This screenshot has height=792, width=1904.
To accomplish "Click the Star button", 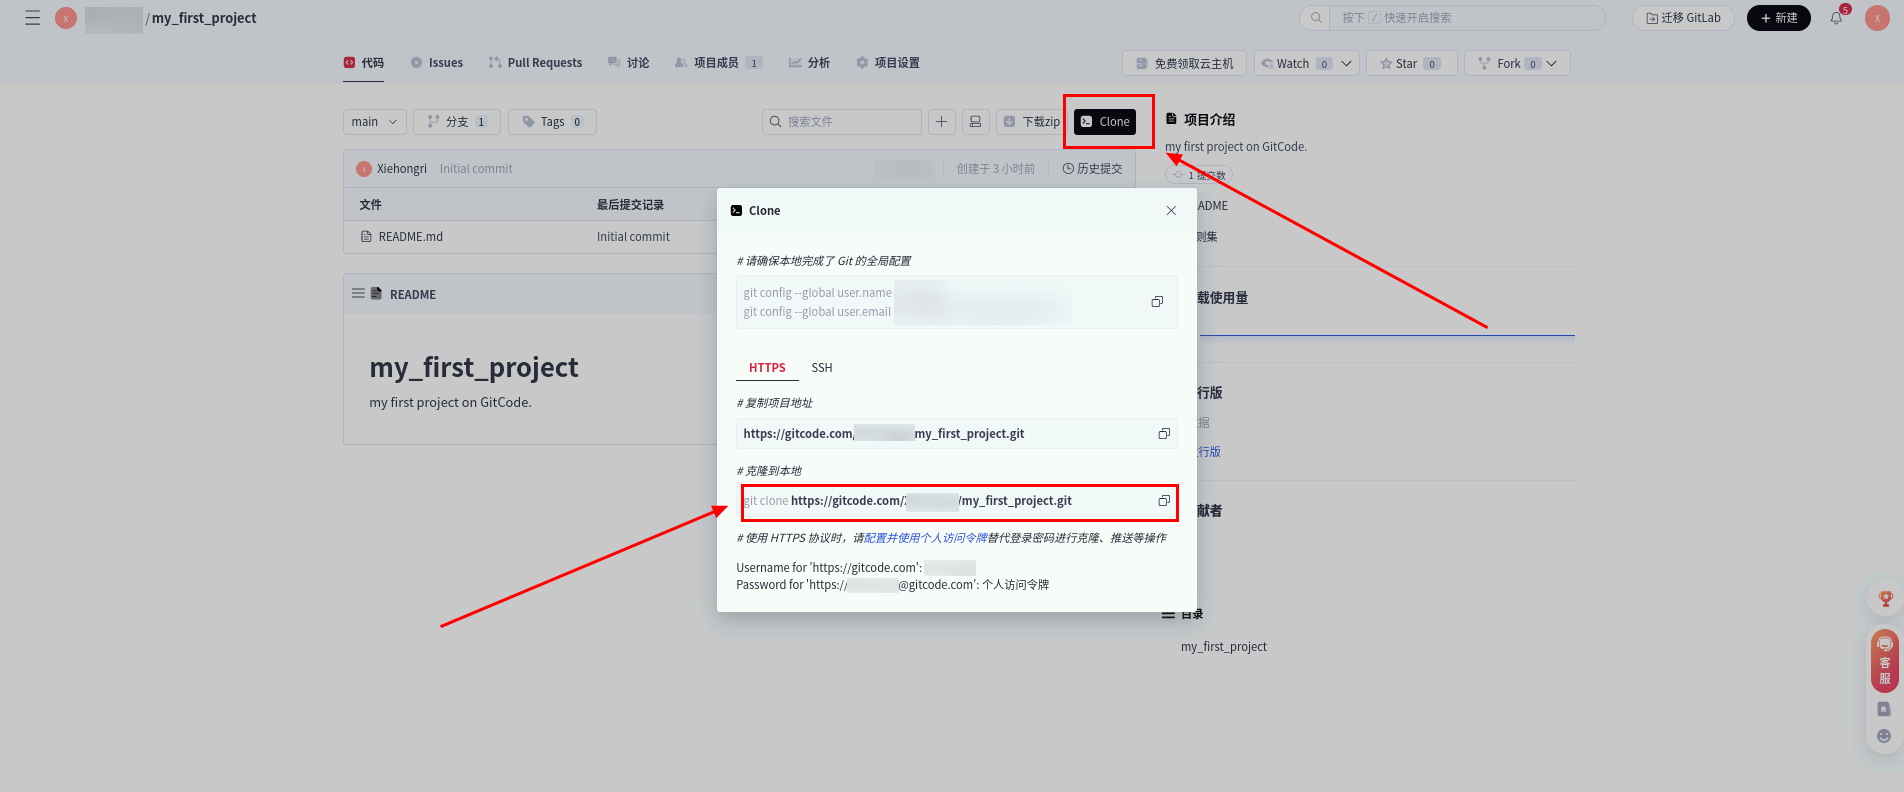I will point(1411,64).
